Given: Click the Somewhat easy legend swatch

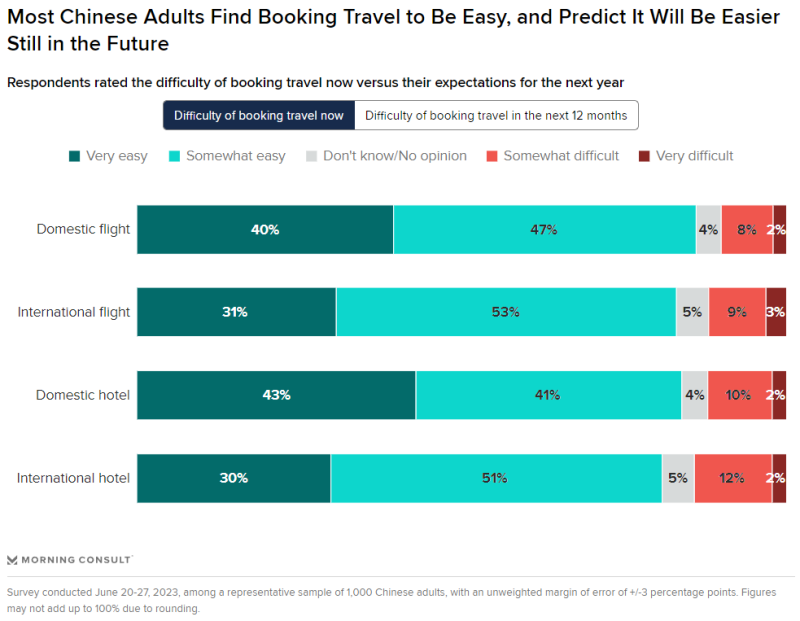Looking at the screenshot, I should [x=174, y=156].
